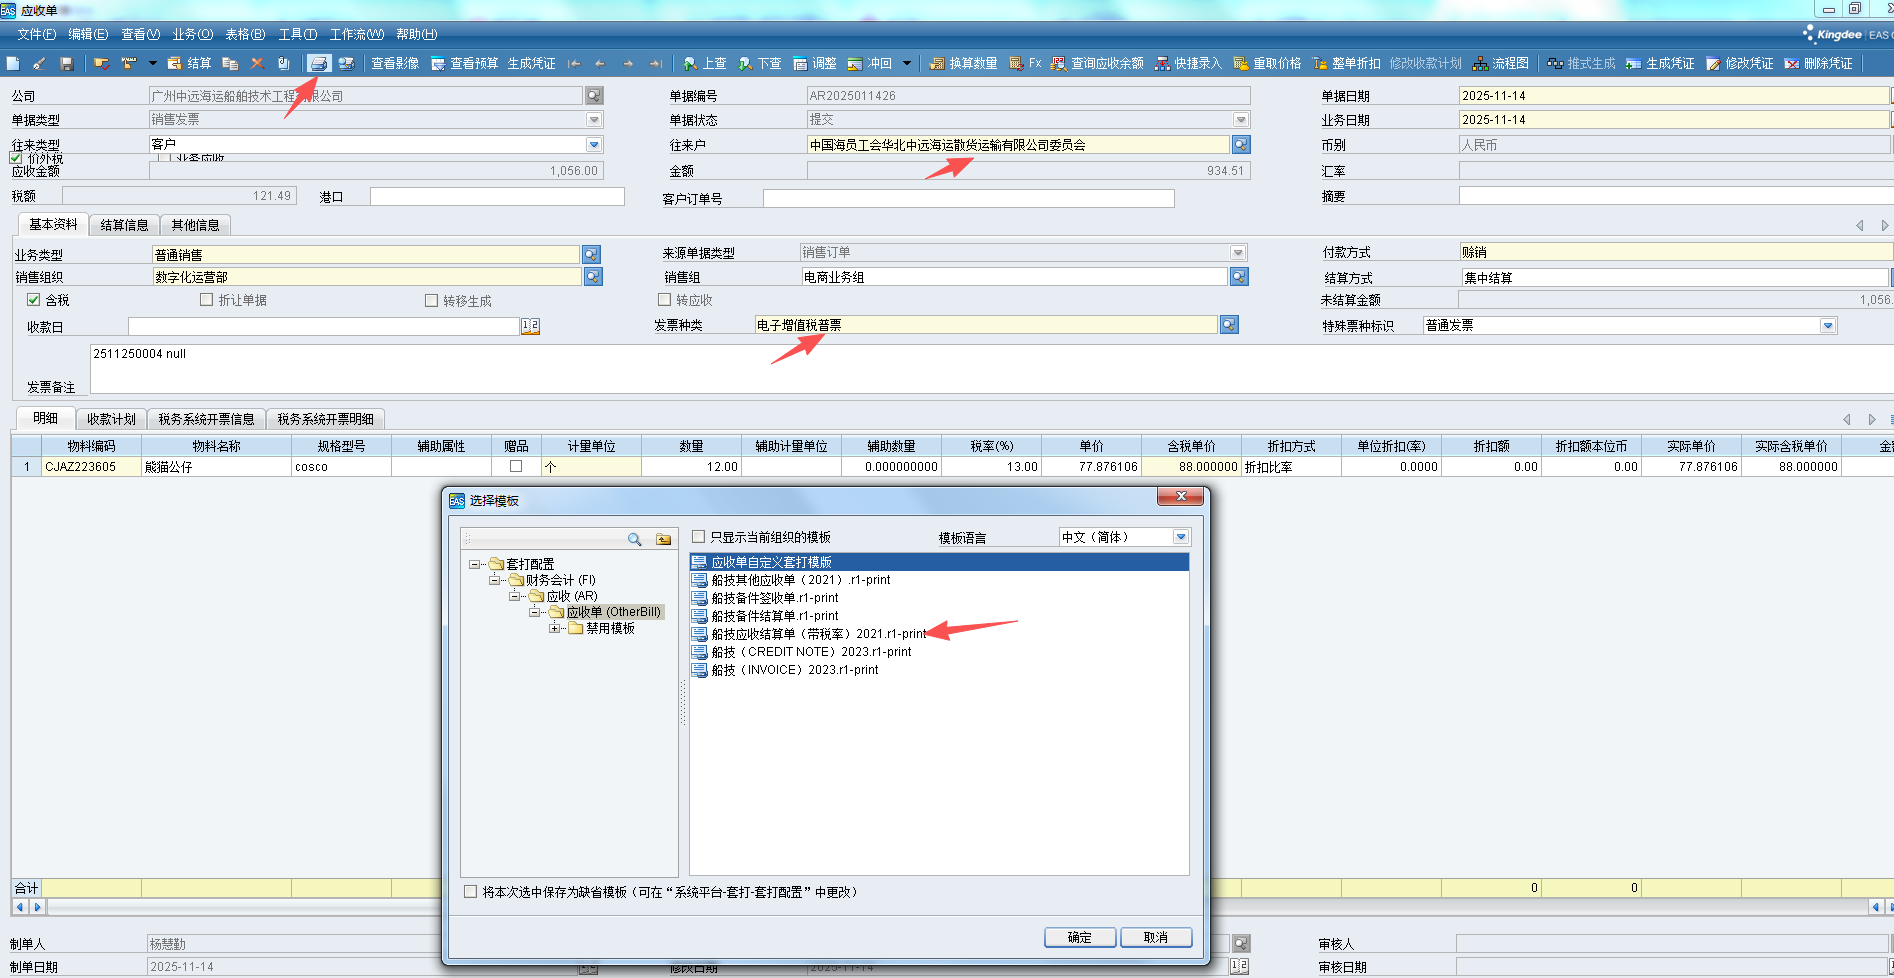This screenshot has width=1894, height=978.
Task: Select 船技应收结算单（带税率）2021 template
Action: tap(818, 634)
